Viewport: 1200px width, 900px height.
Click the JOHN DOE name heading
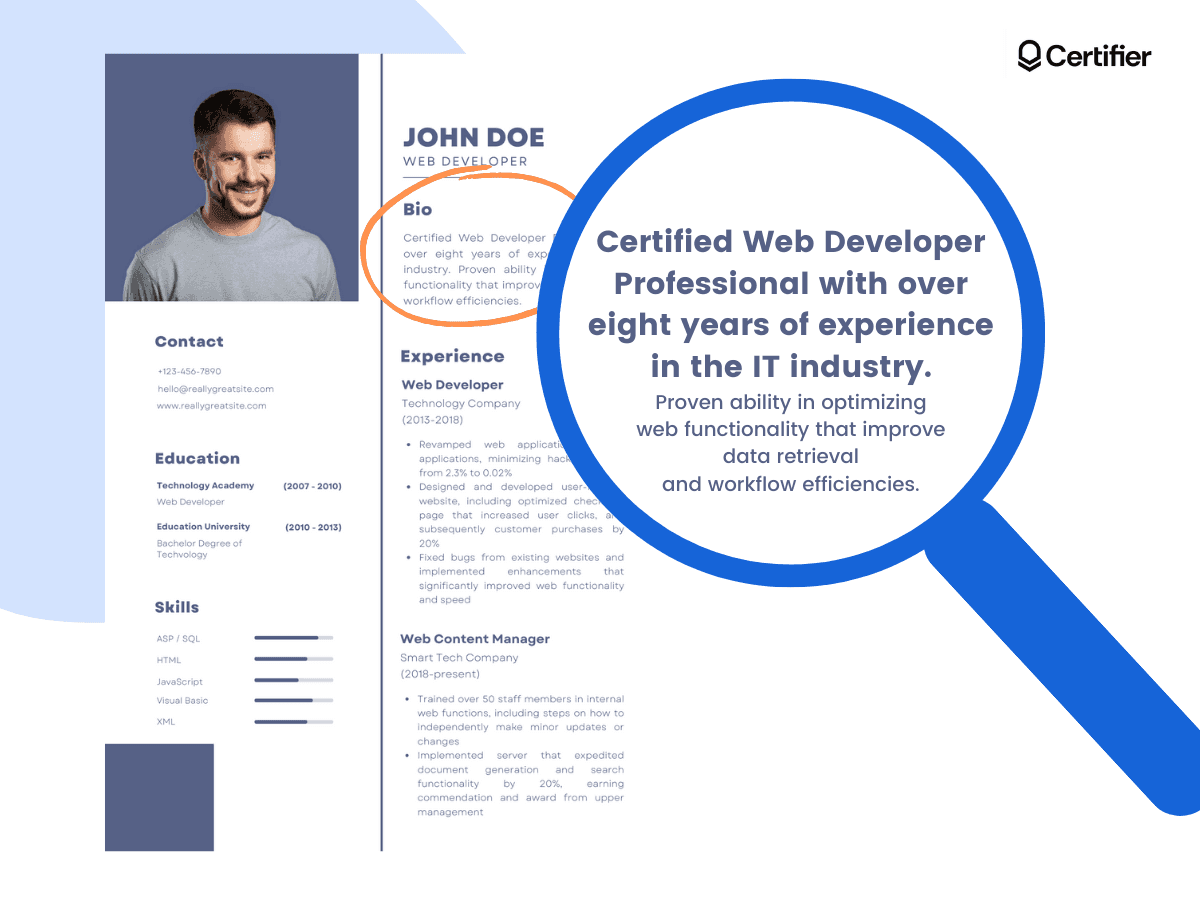474,137
